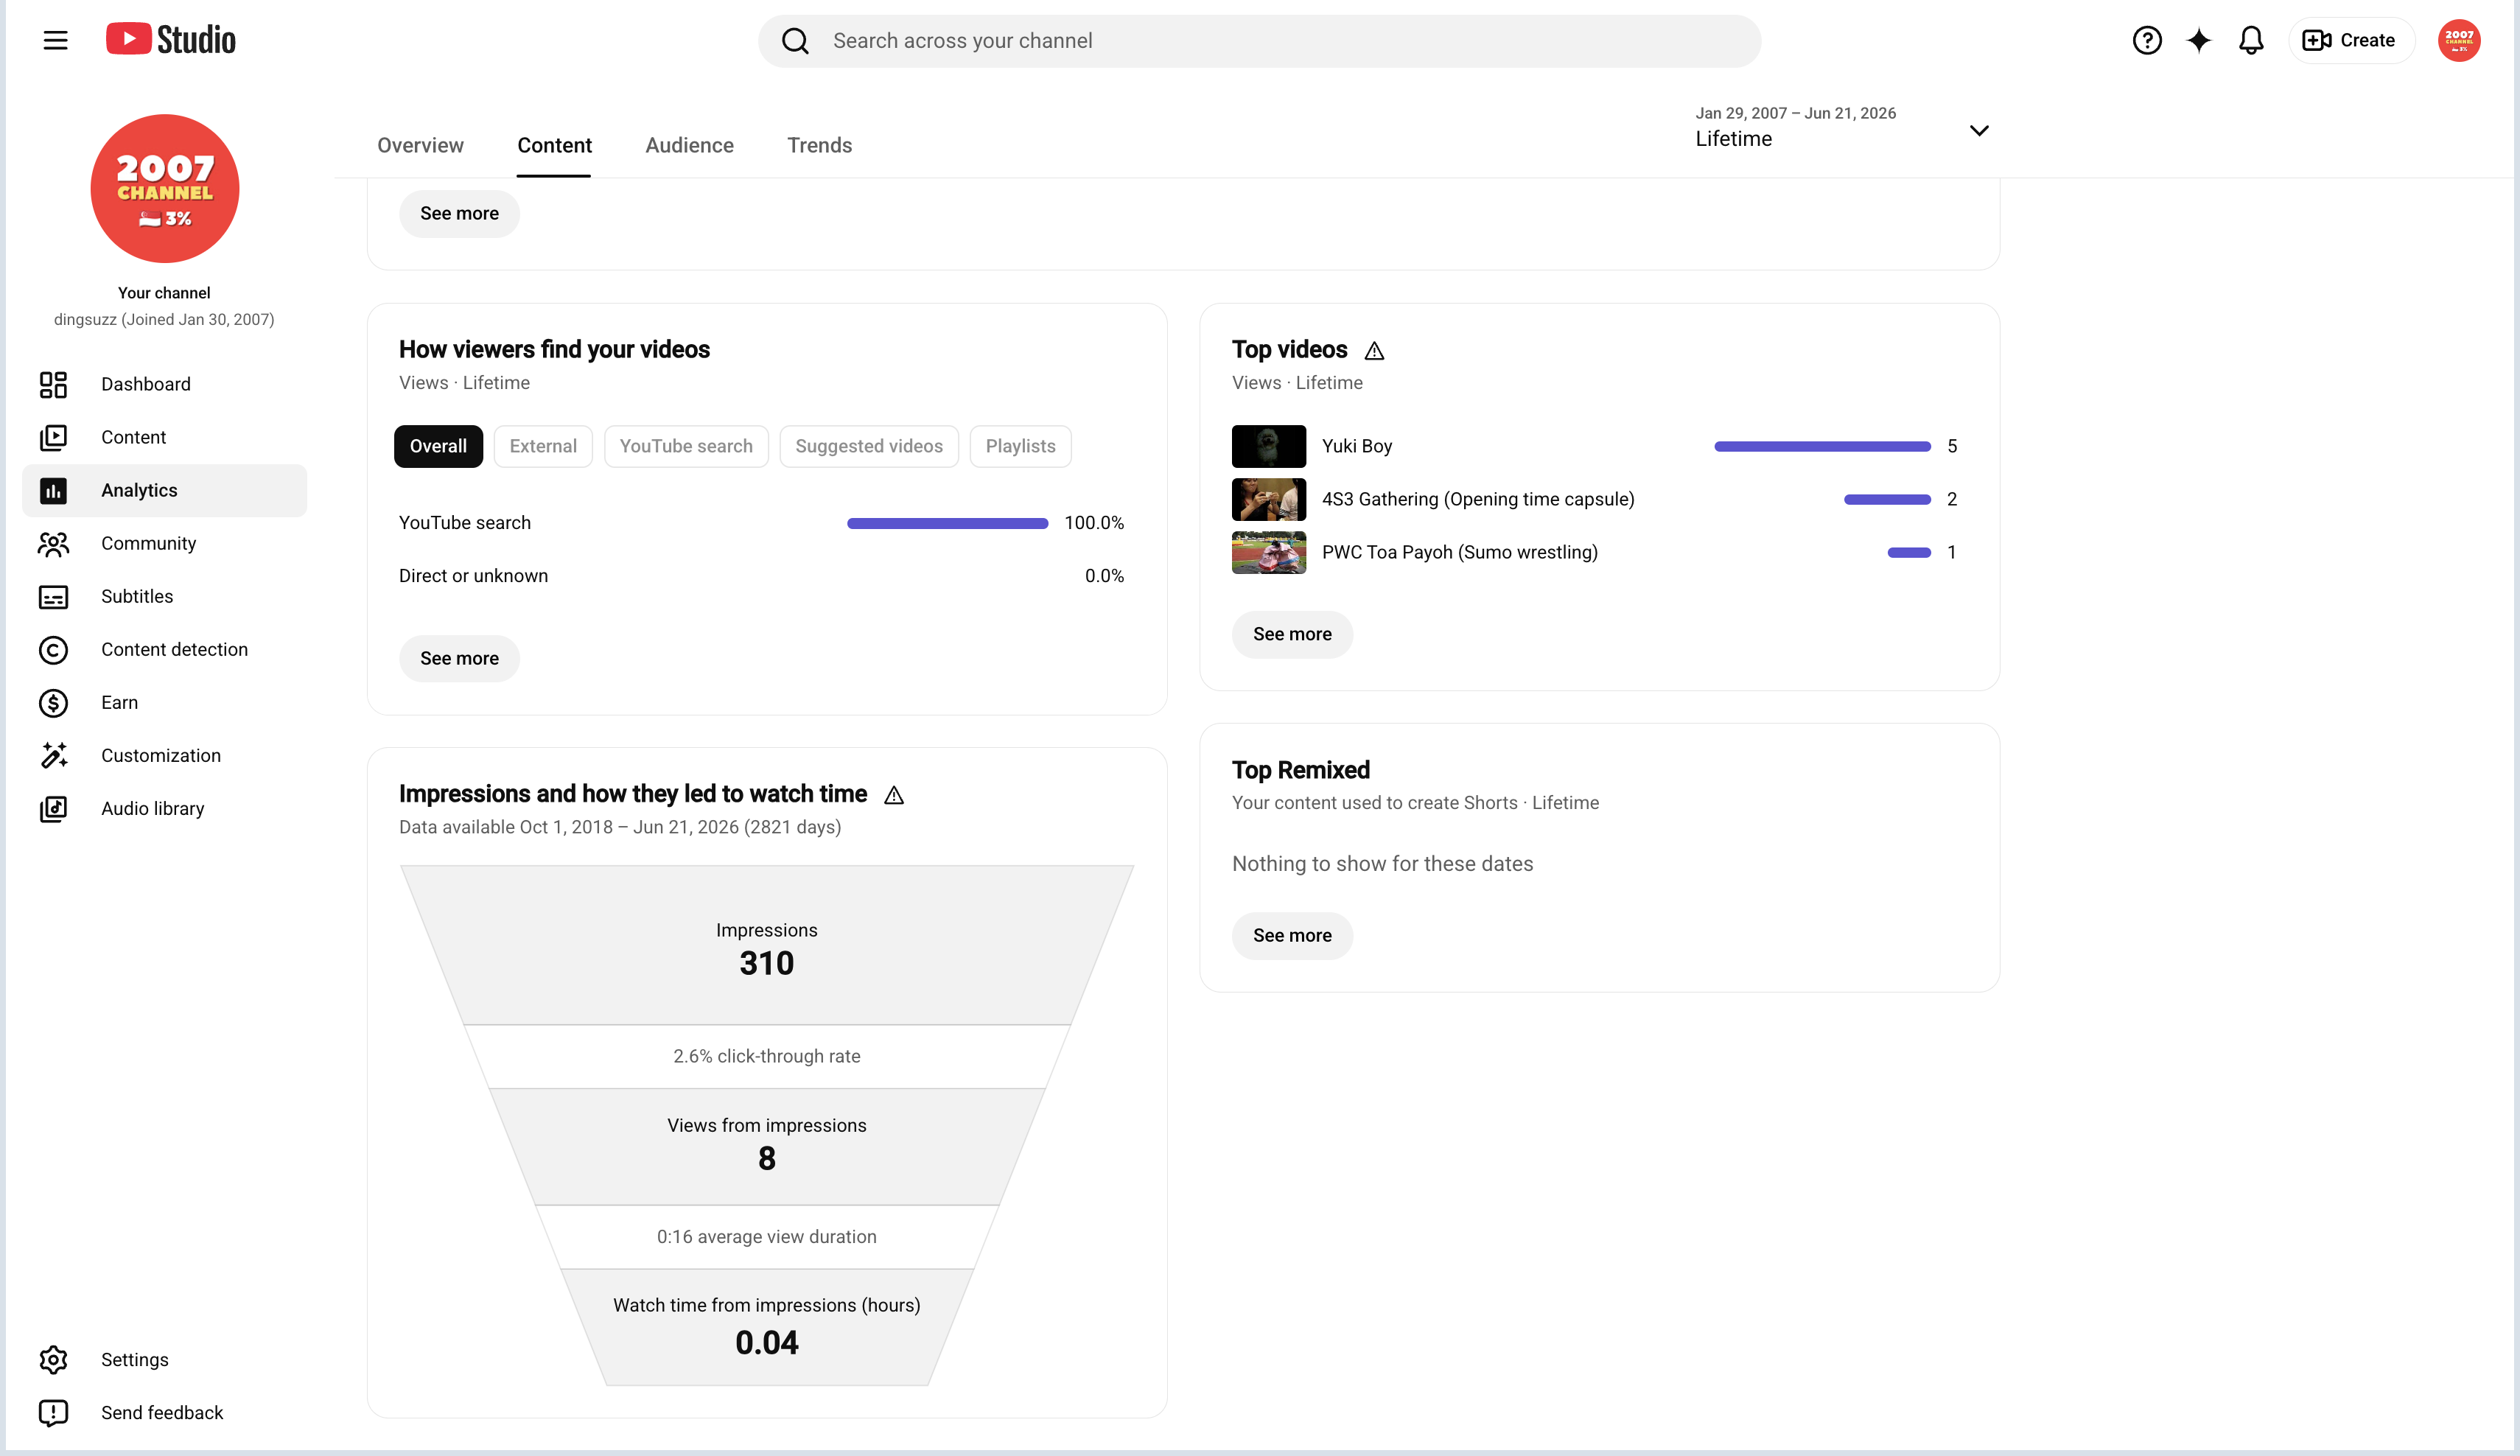Open the 4S3 Gathering video thumbnail
Screen dimensions: 2520x1456
(1268, 499)
